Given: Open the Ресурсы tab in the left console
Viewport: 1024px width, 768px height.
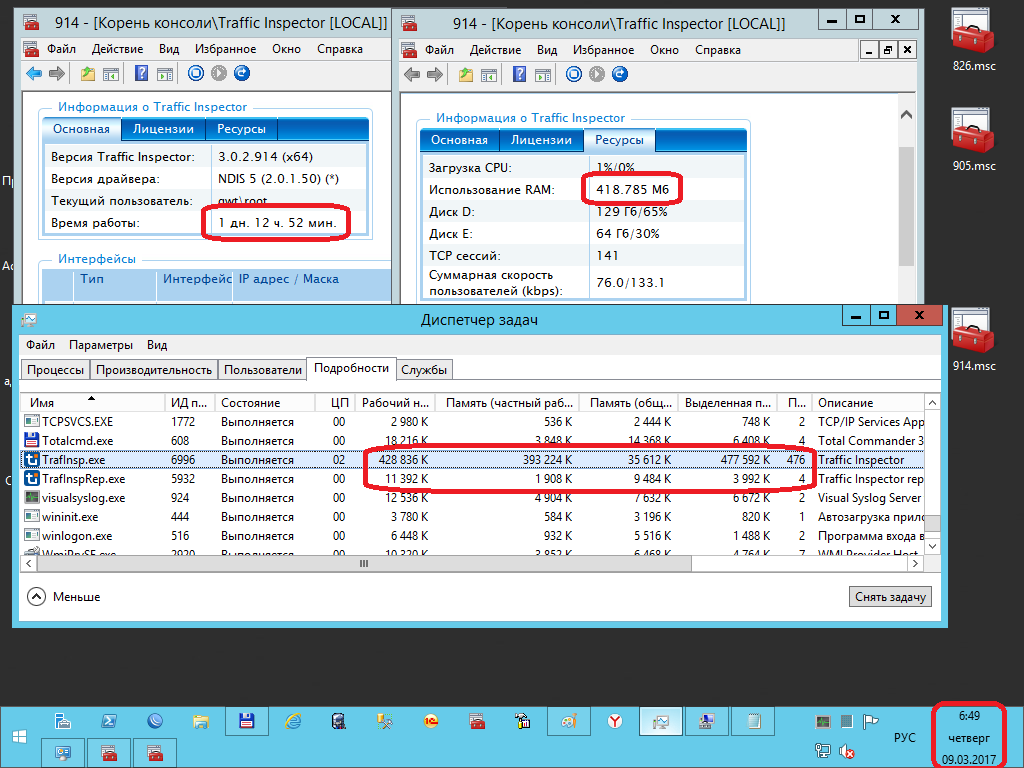Looking at the screenshot, I should (x=241, y=129).
